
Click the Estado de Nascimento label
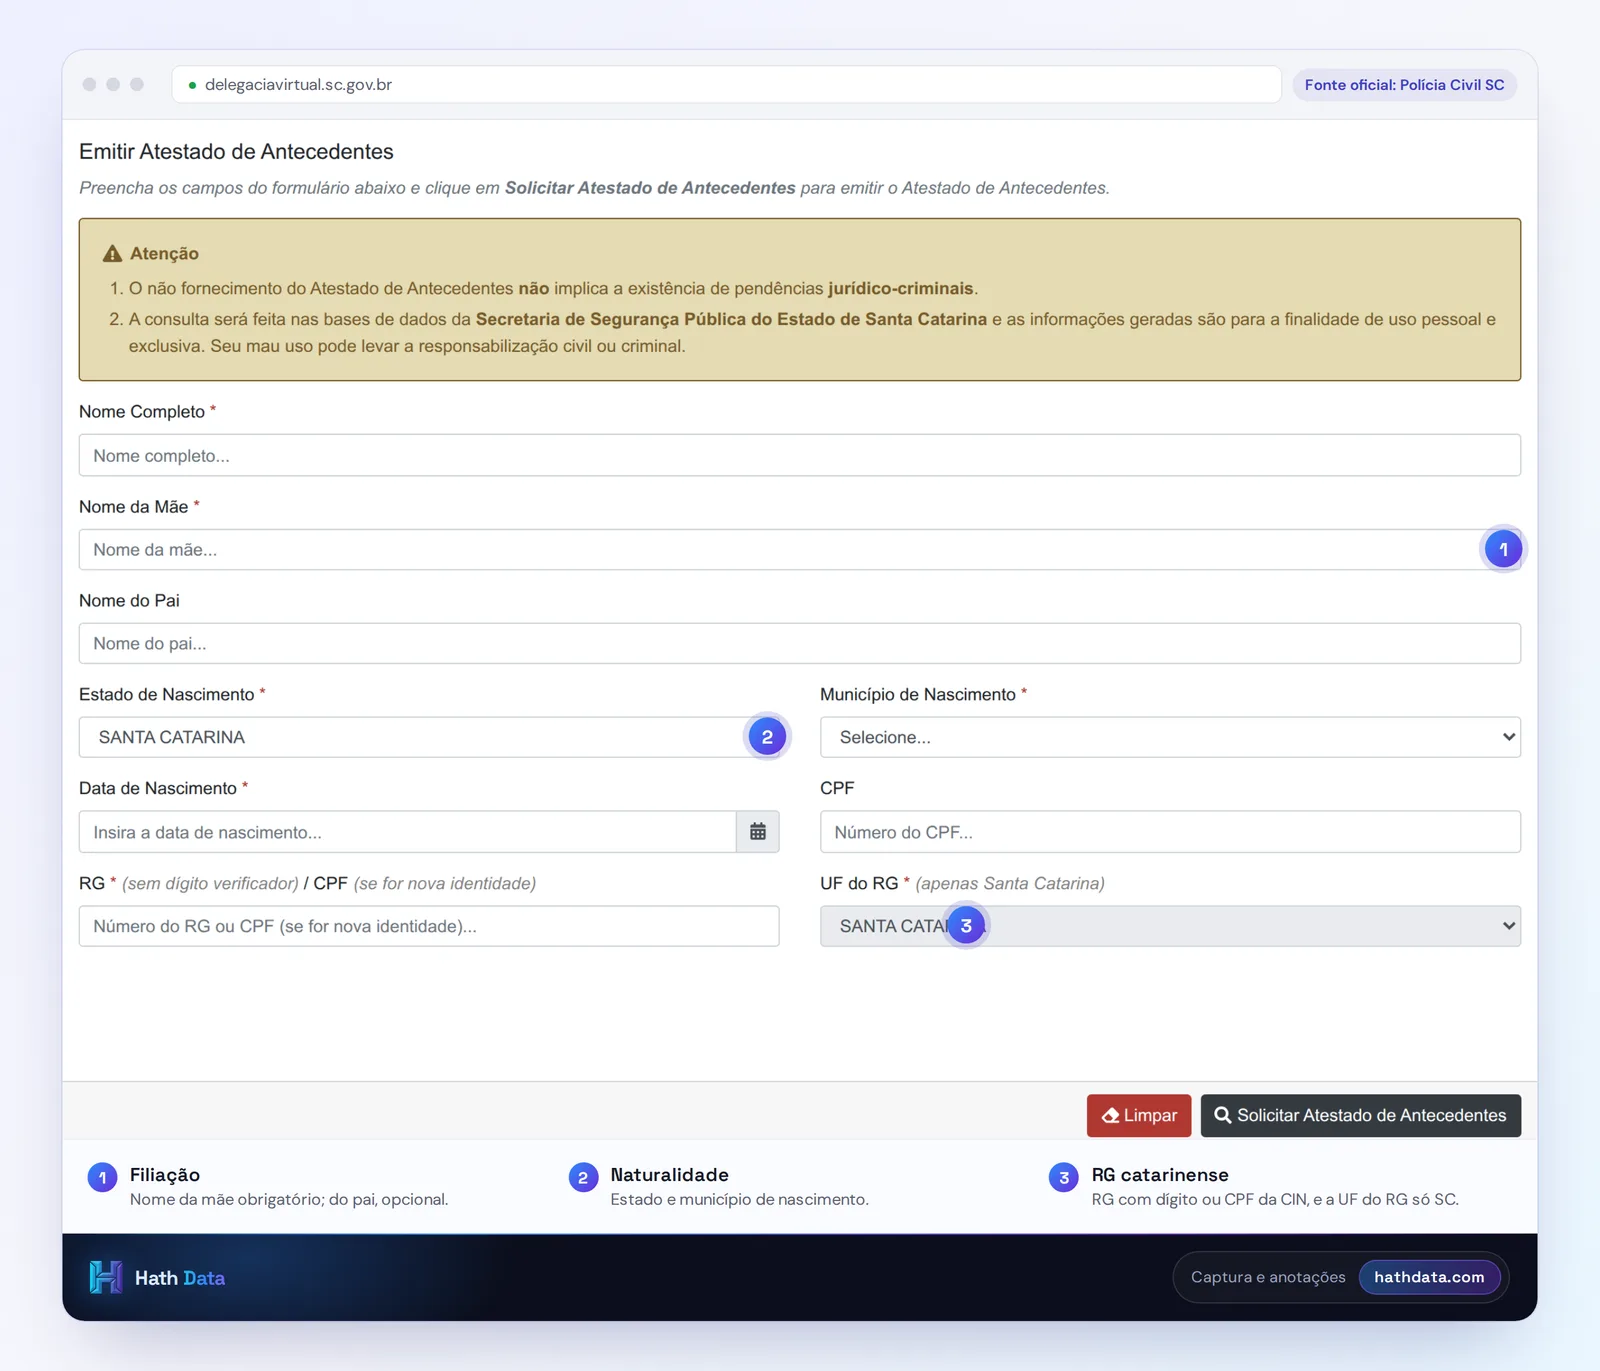tap(167, 695)
